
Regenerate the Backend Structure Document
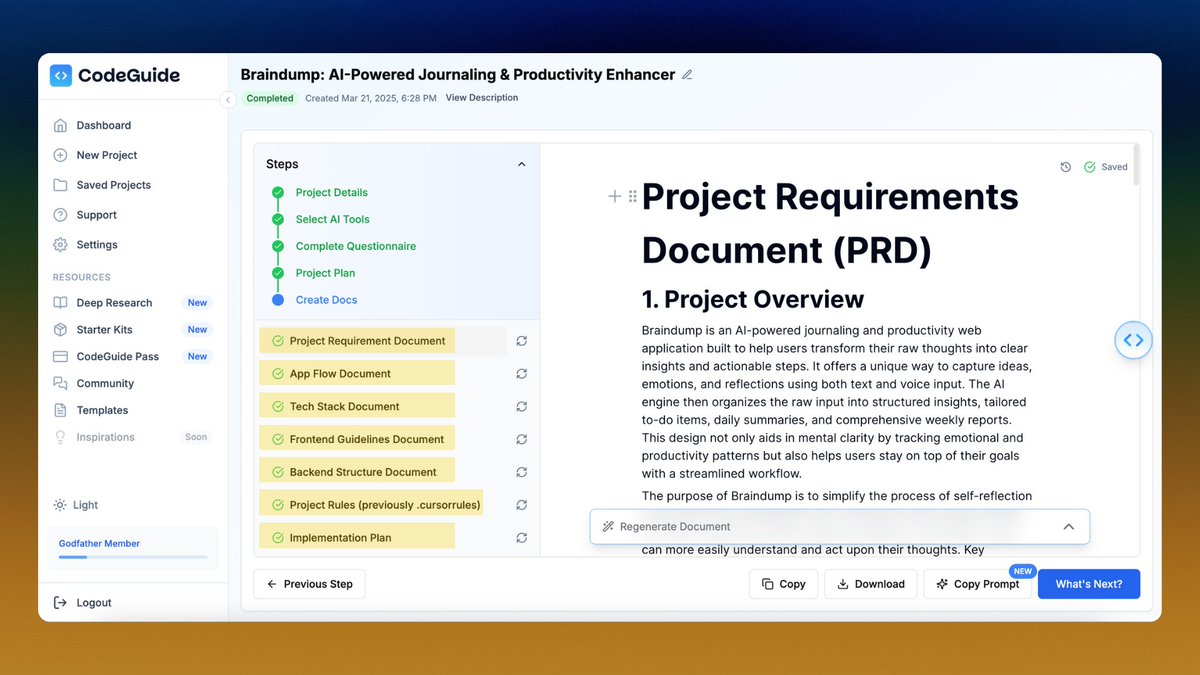click(522, 472)
